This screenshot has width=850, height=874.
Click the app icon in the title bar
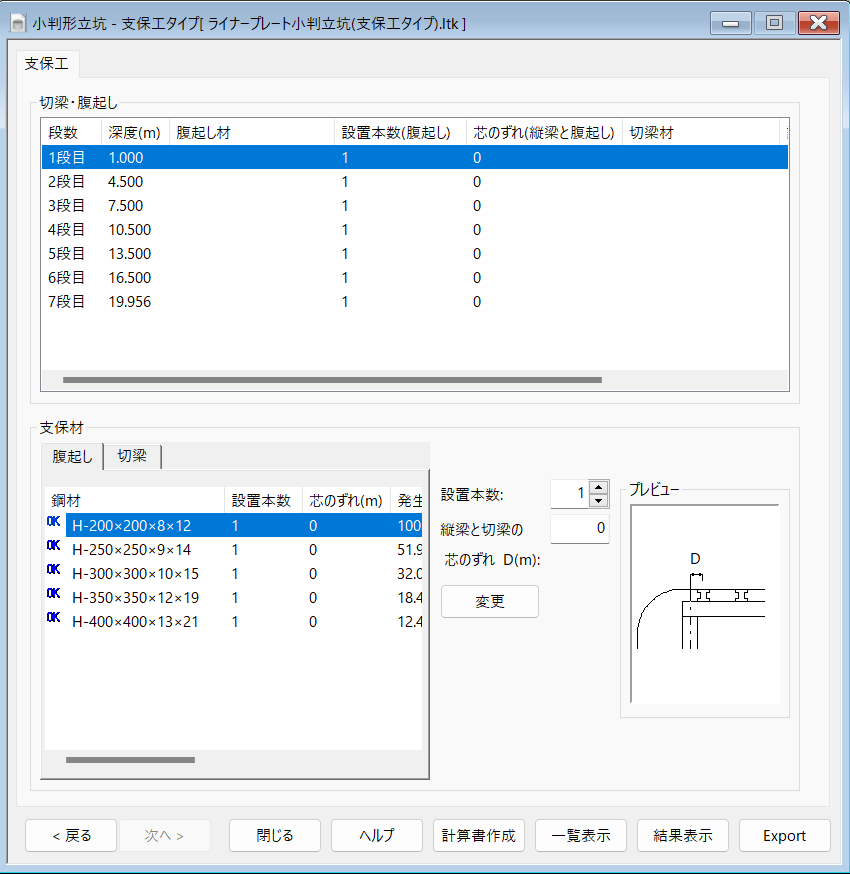17,22
